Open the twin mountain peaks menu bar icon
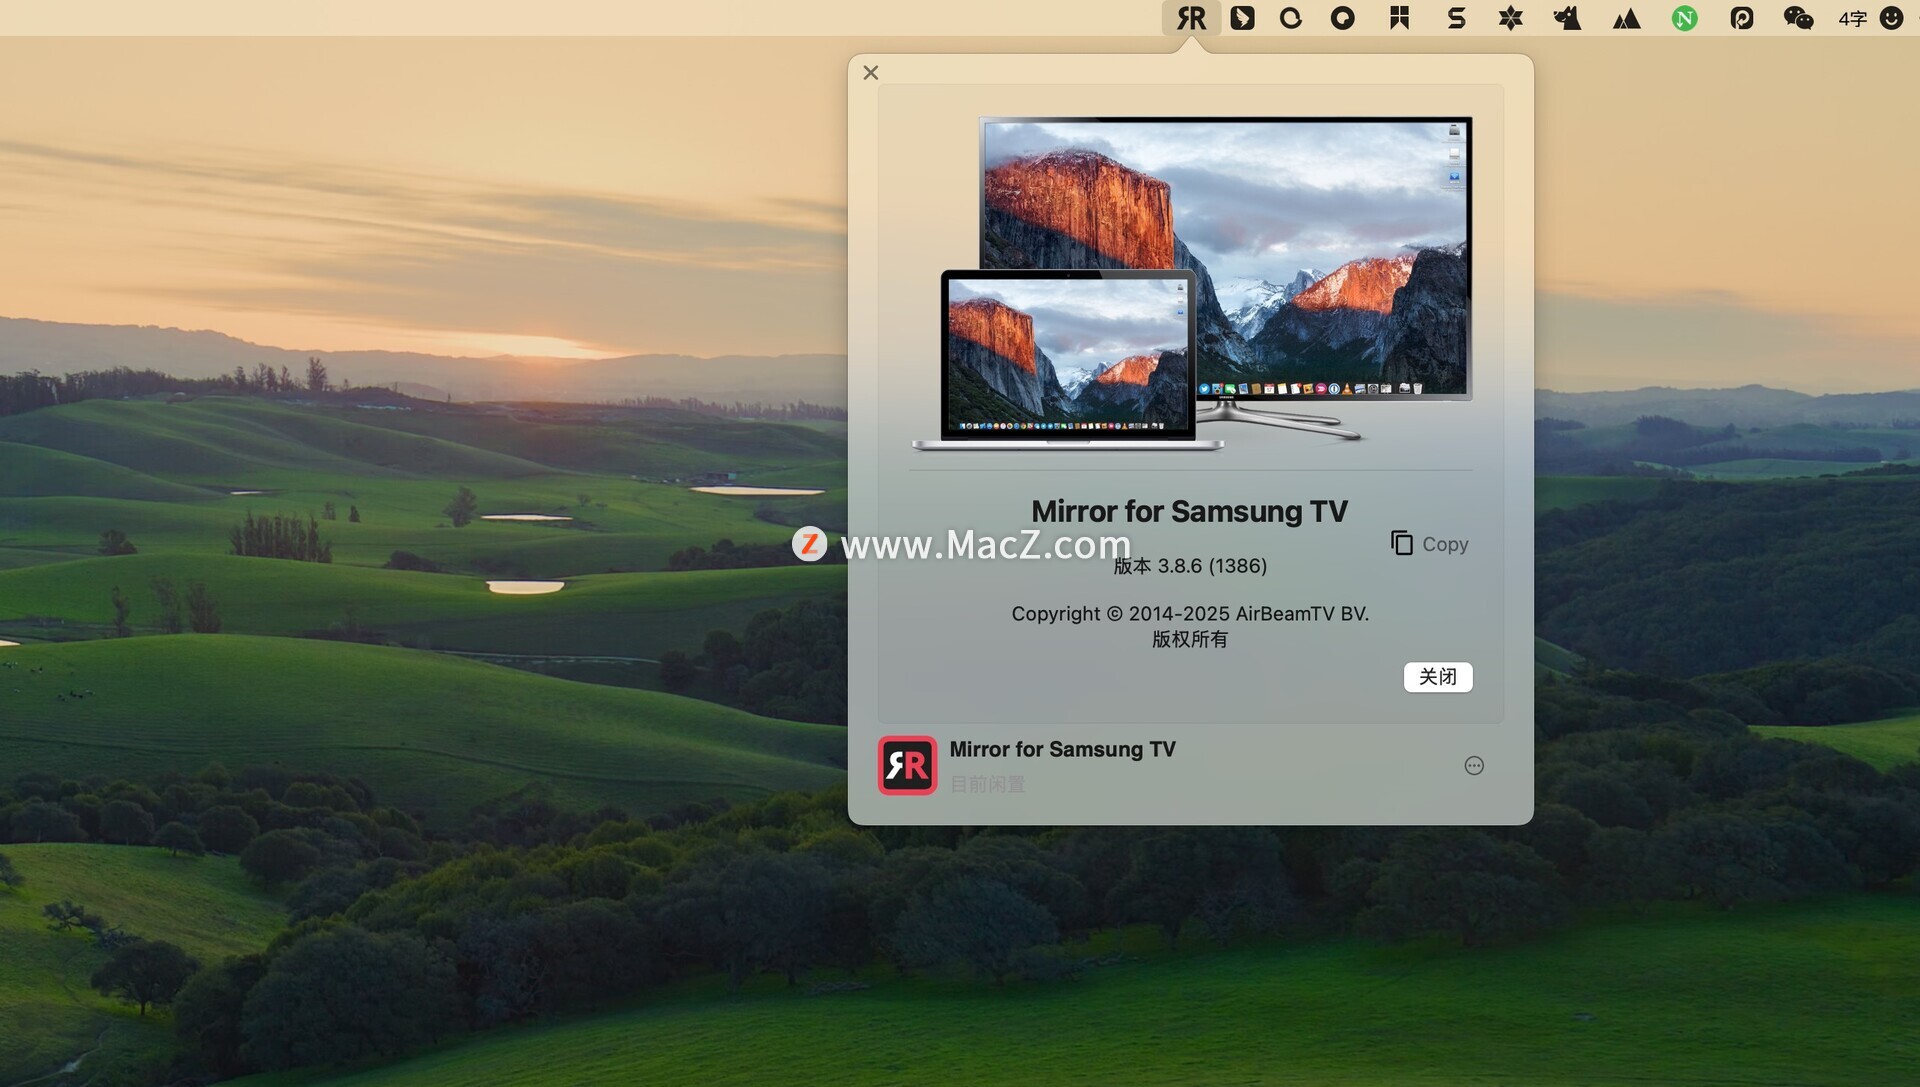The width and height of the screenshot is (1920, 1087). tap(1626, 18)
